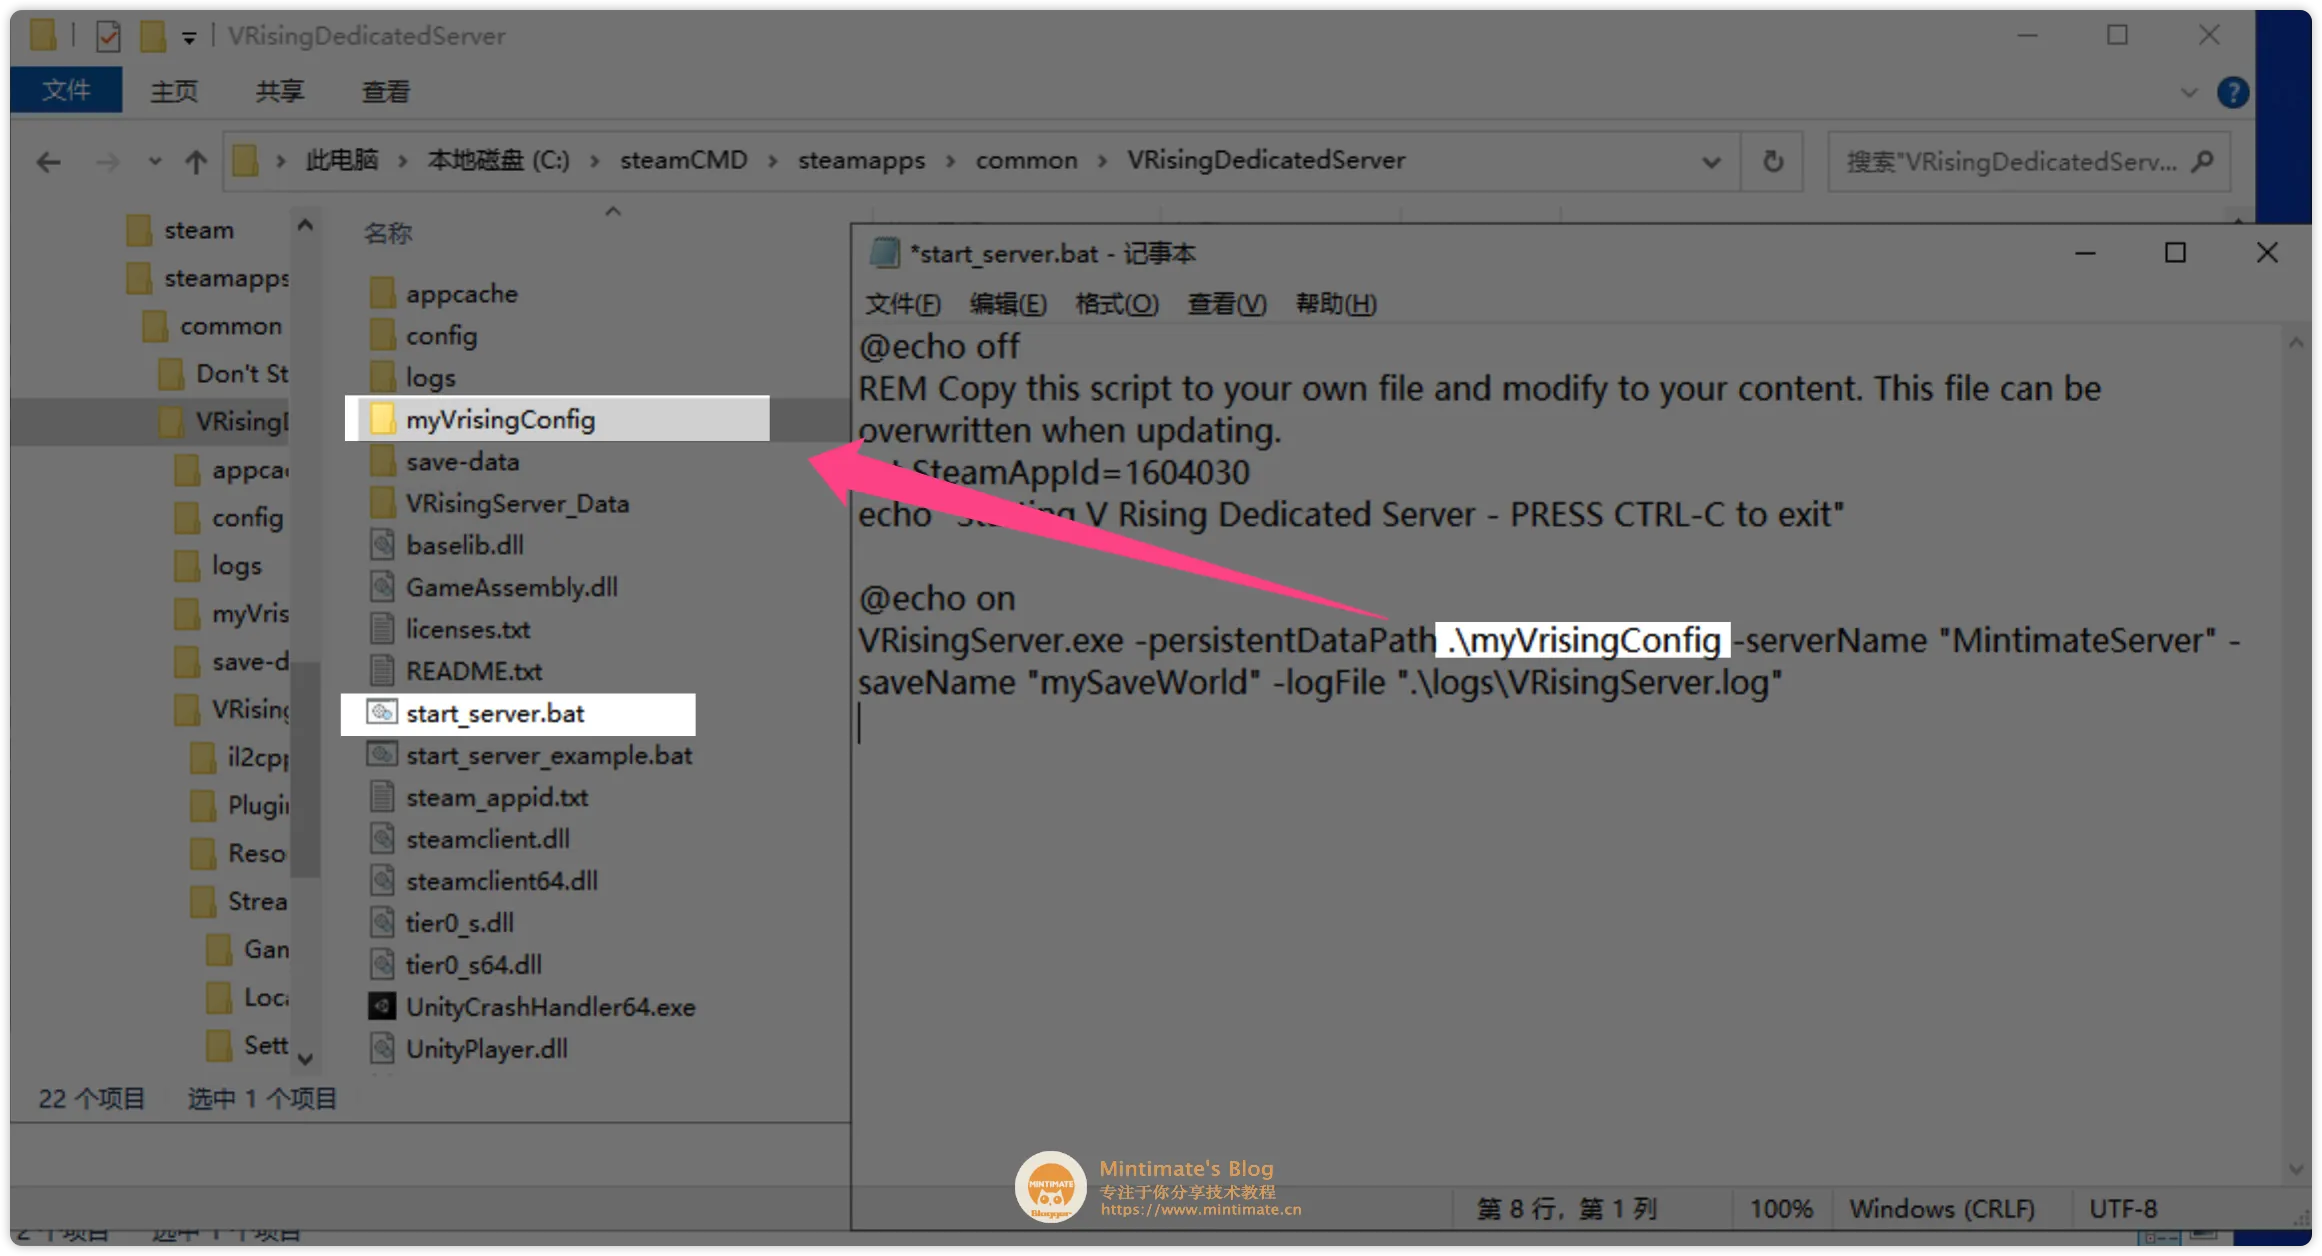
Task: Click 本地磁盘 (C:) breadcrumb
Action: [x=498, y=160]
